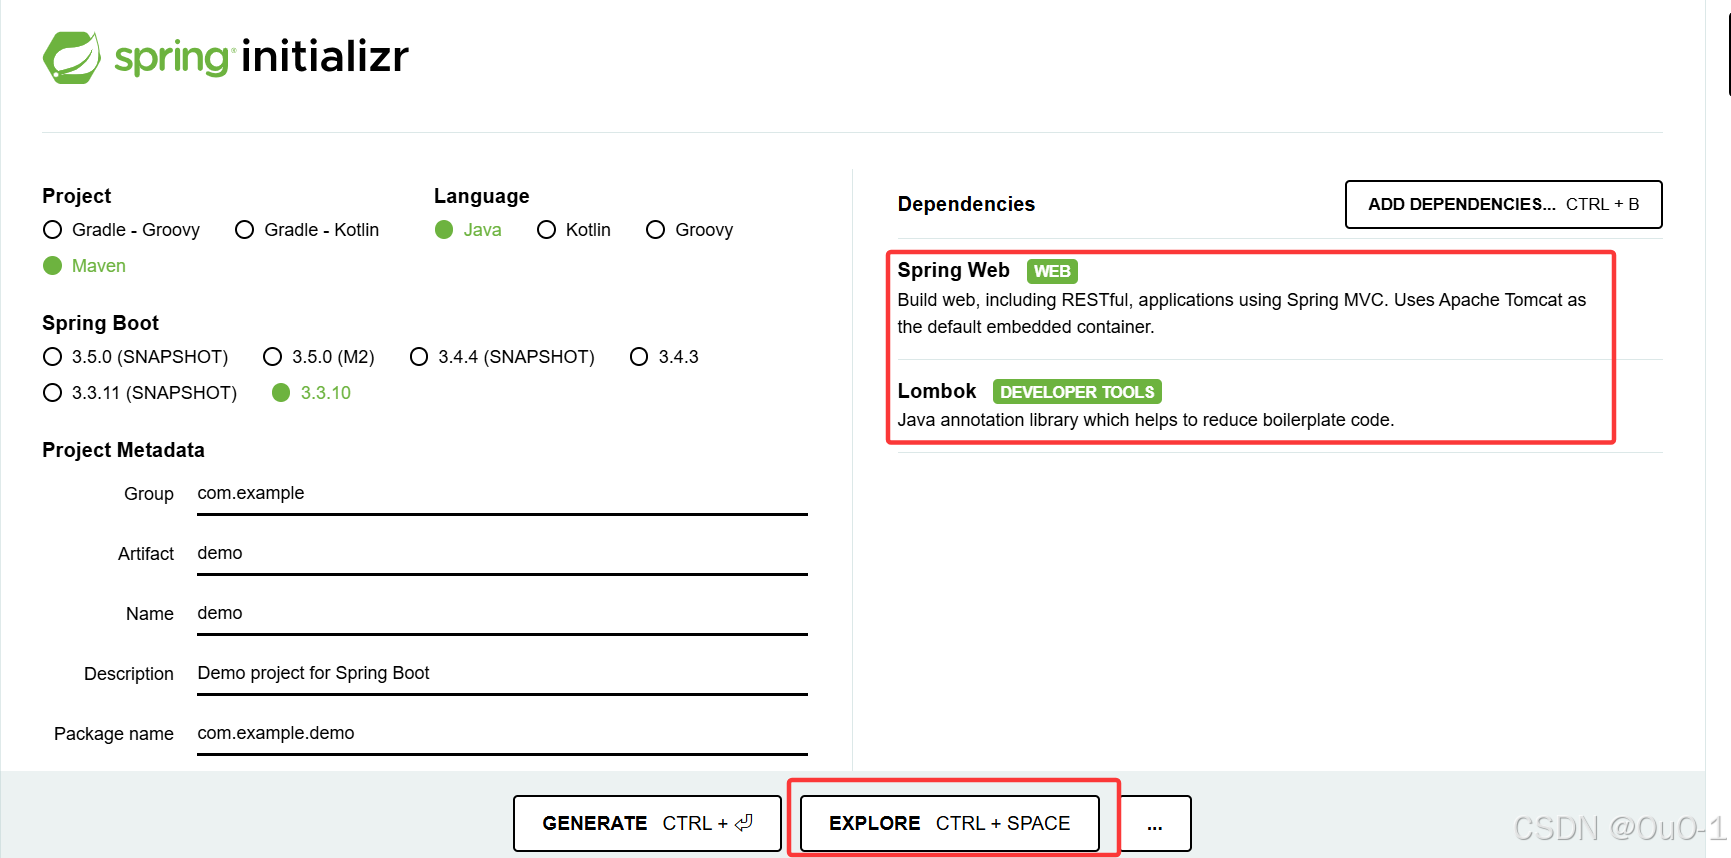Click the Project Metadata heading

[123, 450]
